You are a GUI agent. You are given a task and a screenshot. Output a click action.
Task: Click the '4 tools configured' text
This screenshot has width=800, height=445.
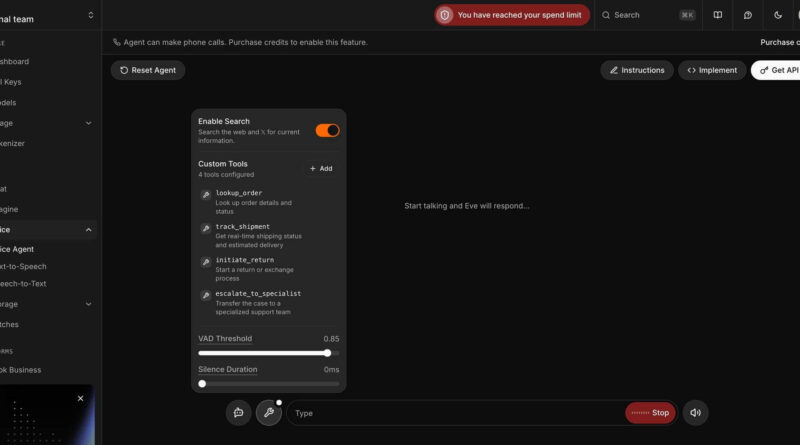(226, 175)
